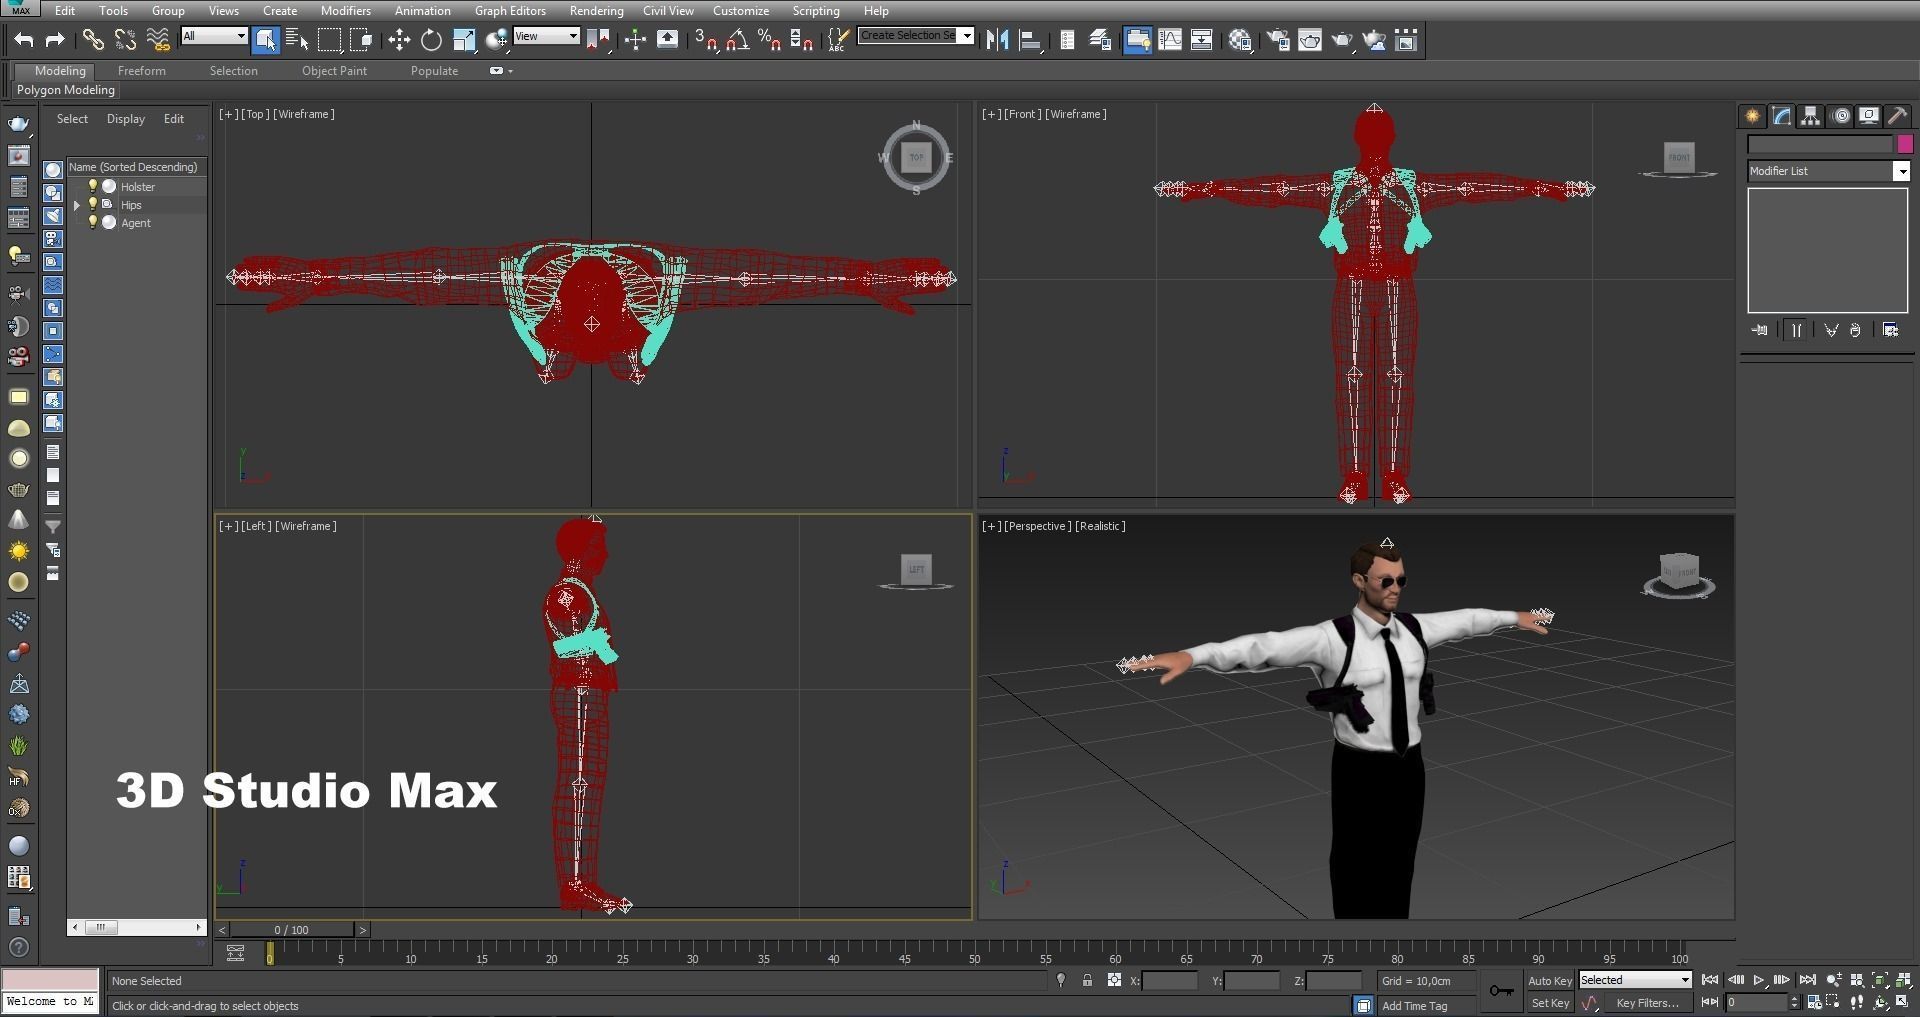The image size is (1920, 1017).
Task: Click the current frame number field
Action: [1756, 1002]
